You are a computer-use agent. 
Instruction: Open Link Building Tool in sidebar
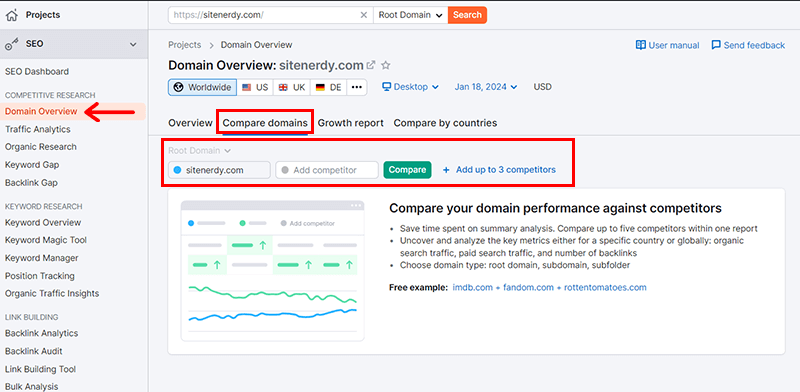pos(40,369)
